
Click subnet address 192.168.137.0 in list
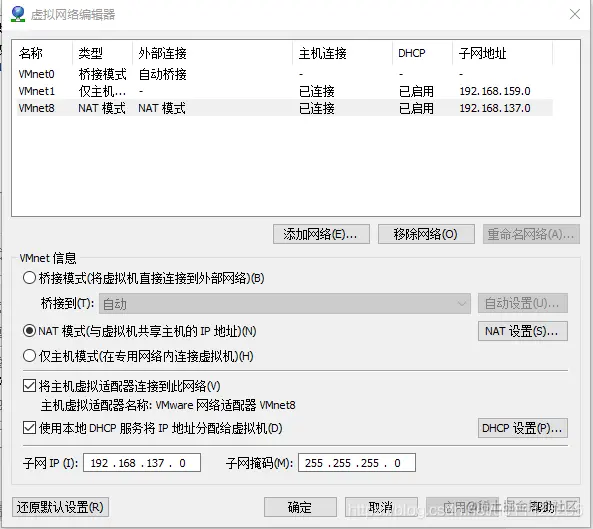coord(495,108)
